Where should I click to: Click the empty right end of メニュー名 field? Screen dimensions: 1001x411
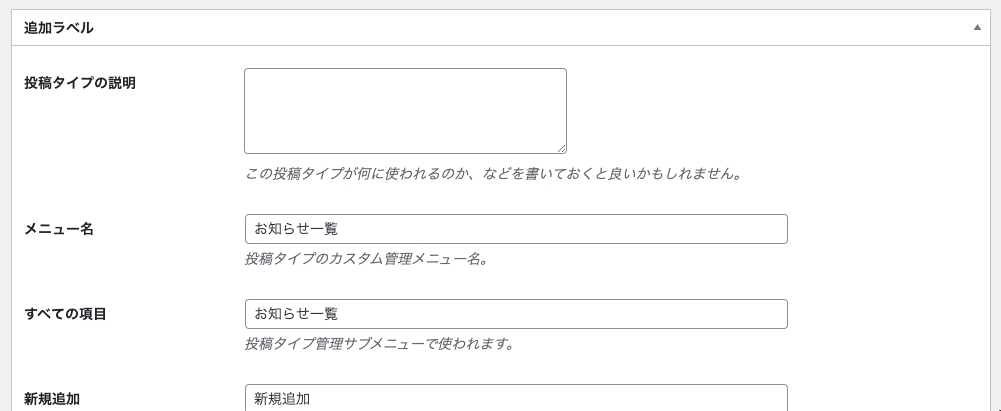[702, 229]
